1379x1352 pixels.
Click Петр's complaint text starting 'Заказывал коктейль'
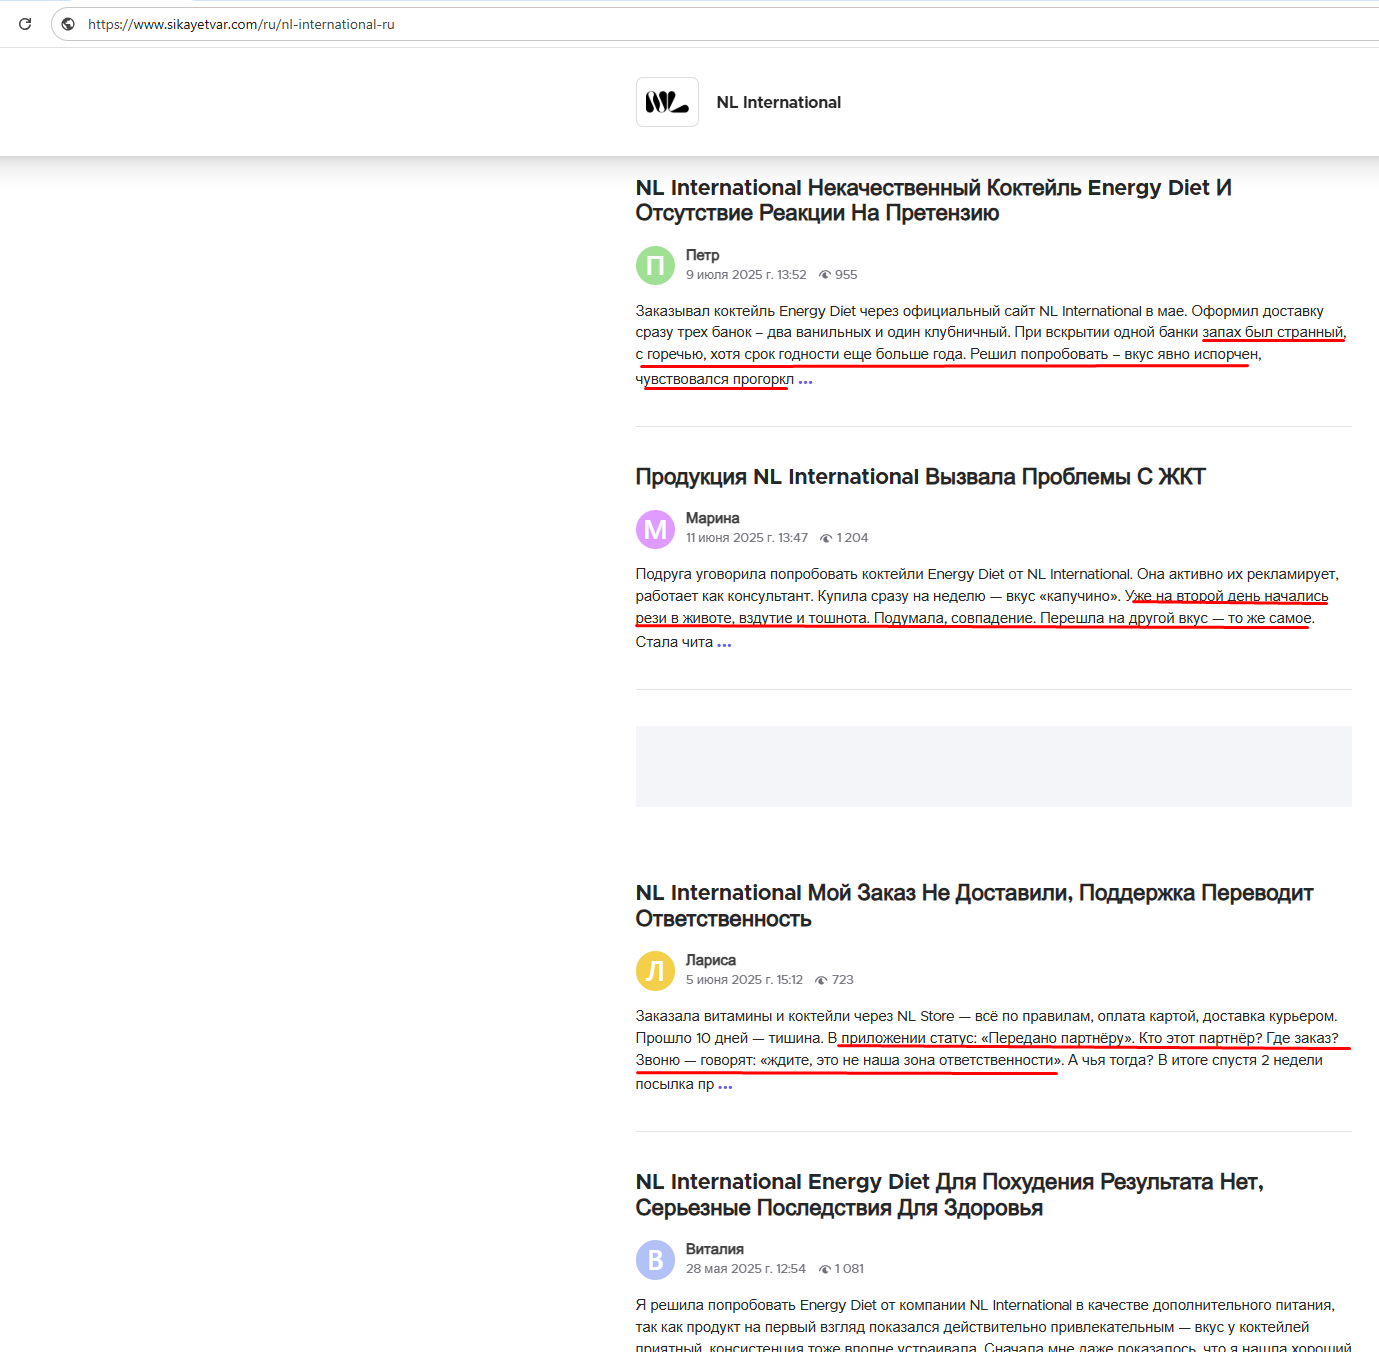click(991, 344)
